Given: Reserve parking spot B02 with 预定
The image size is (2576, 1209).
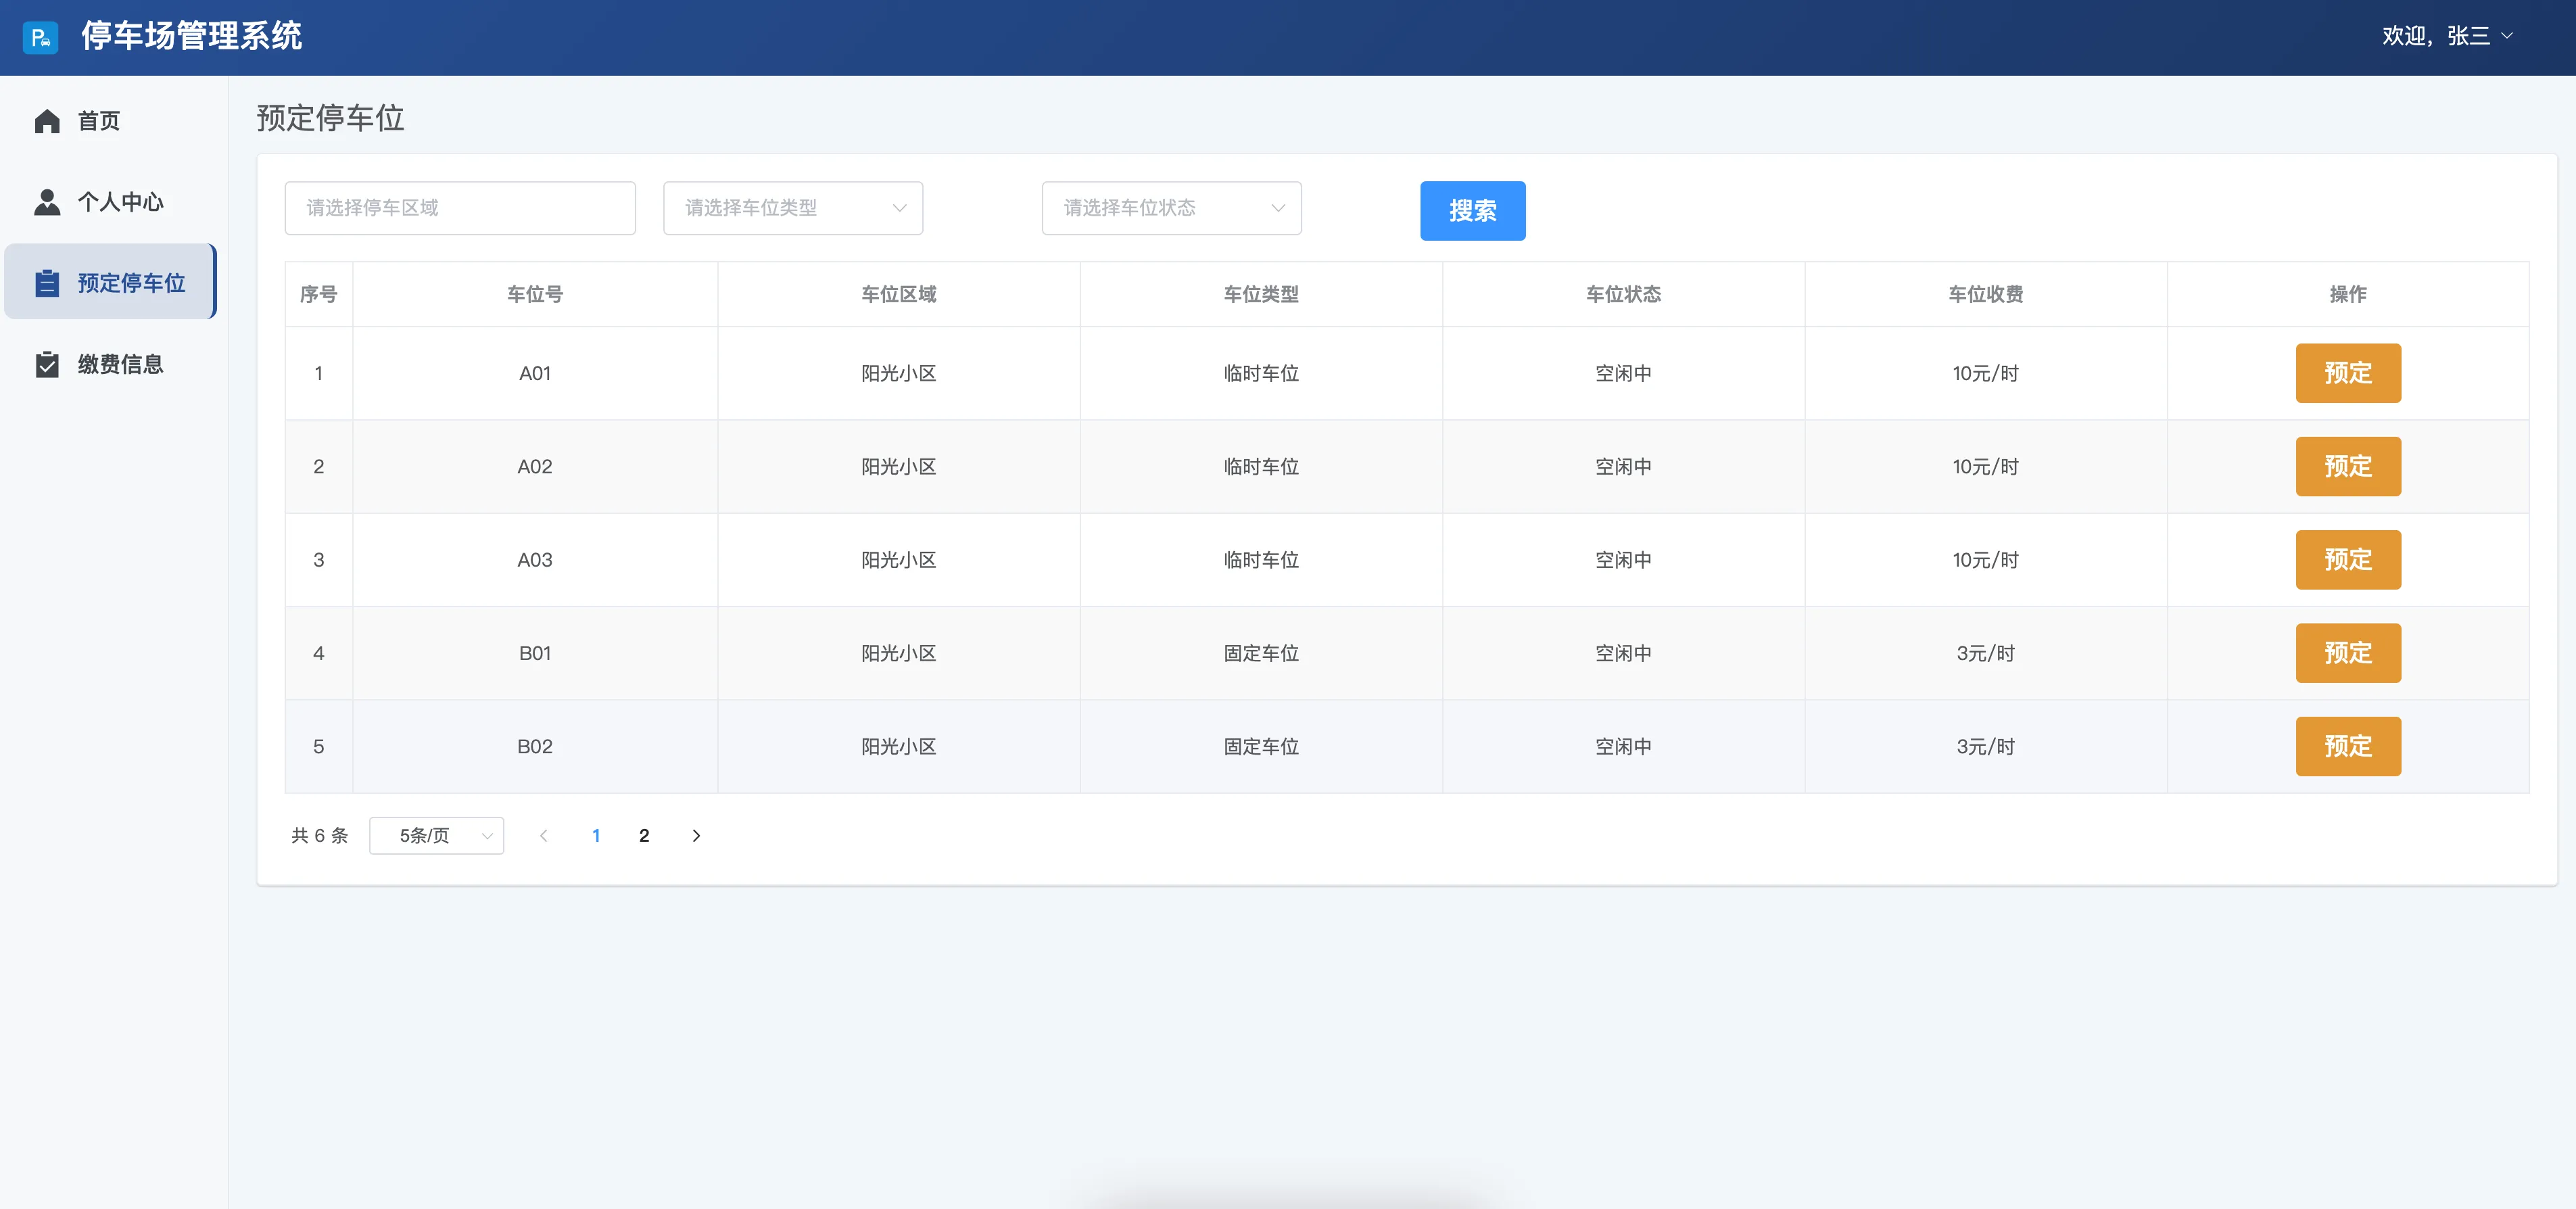Looking at the screenshot, I should coord(2347,746).
